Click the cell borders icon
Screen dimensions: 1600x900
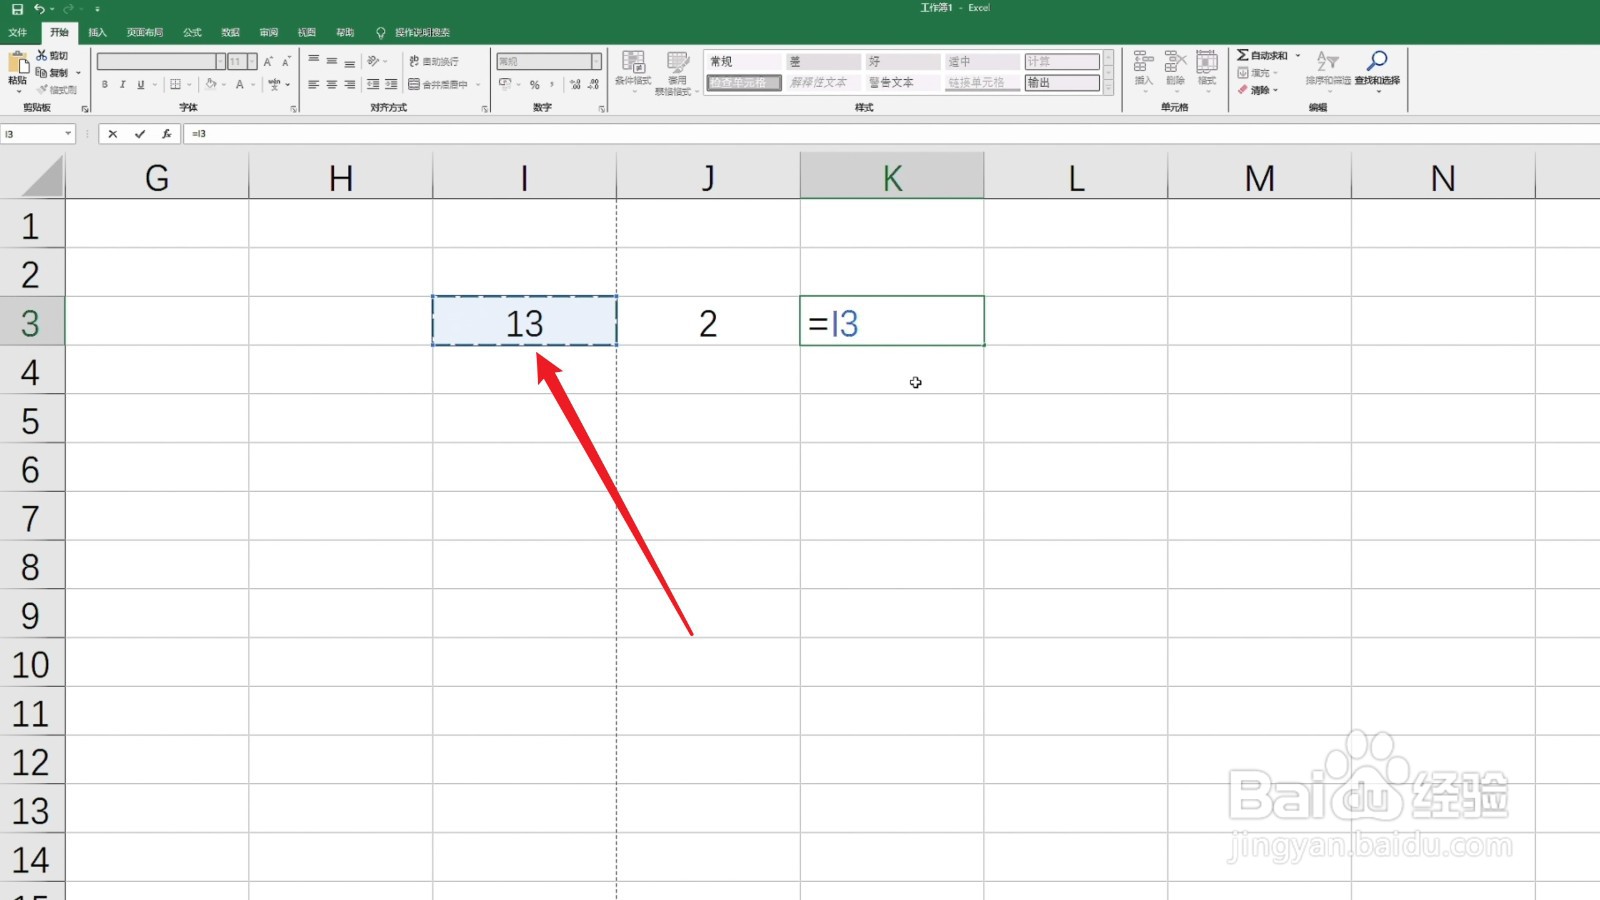pyautogui.click(x=175, y=84)
